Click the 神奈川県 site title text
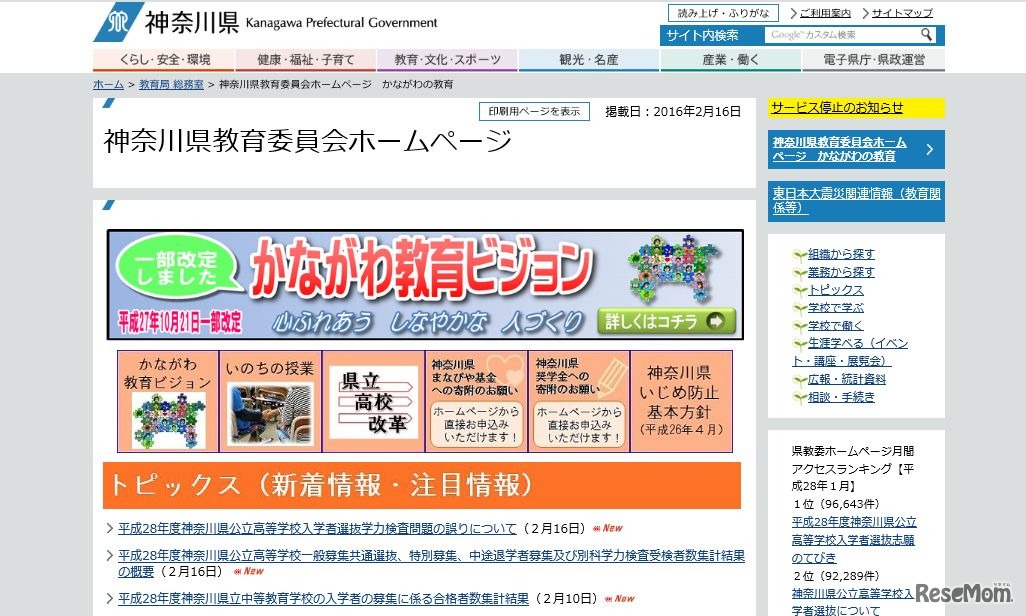Image resolution: width=1026 pixels, height=616 pixels. (x=192, y=23)
